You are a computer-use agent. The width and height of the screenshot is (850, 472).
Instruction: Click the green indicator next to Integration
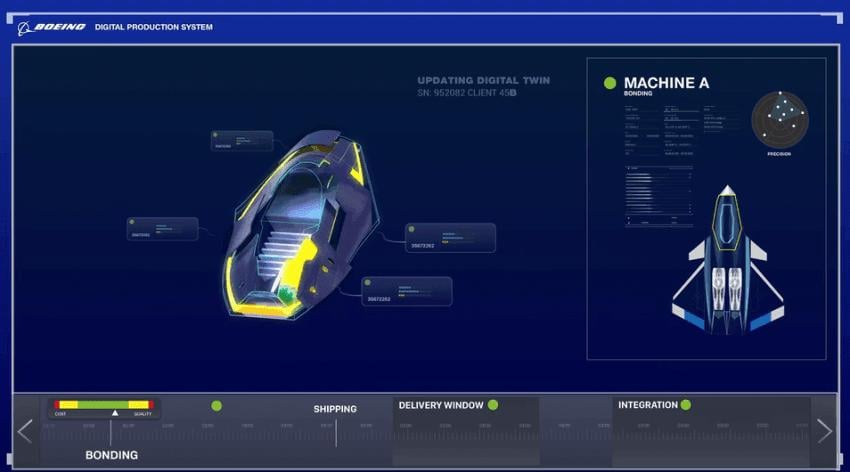(x=686, y=405)
